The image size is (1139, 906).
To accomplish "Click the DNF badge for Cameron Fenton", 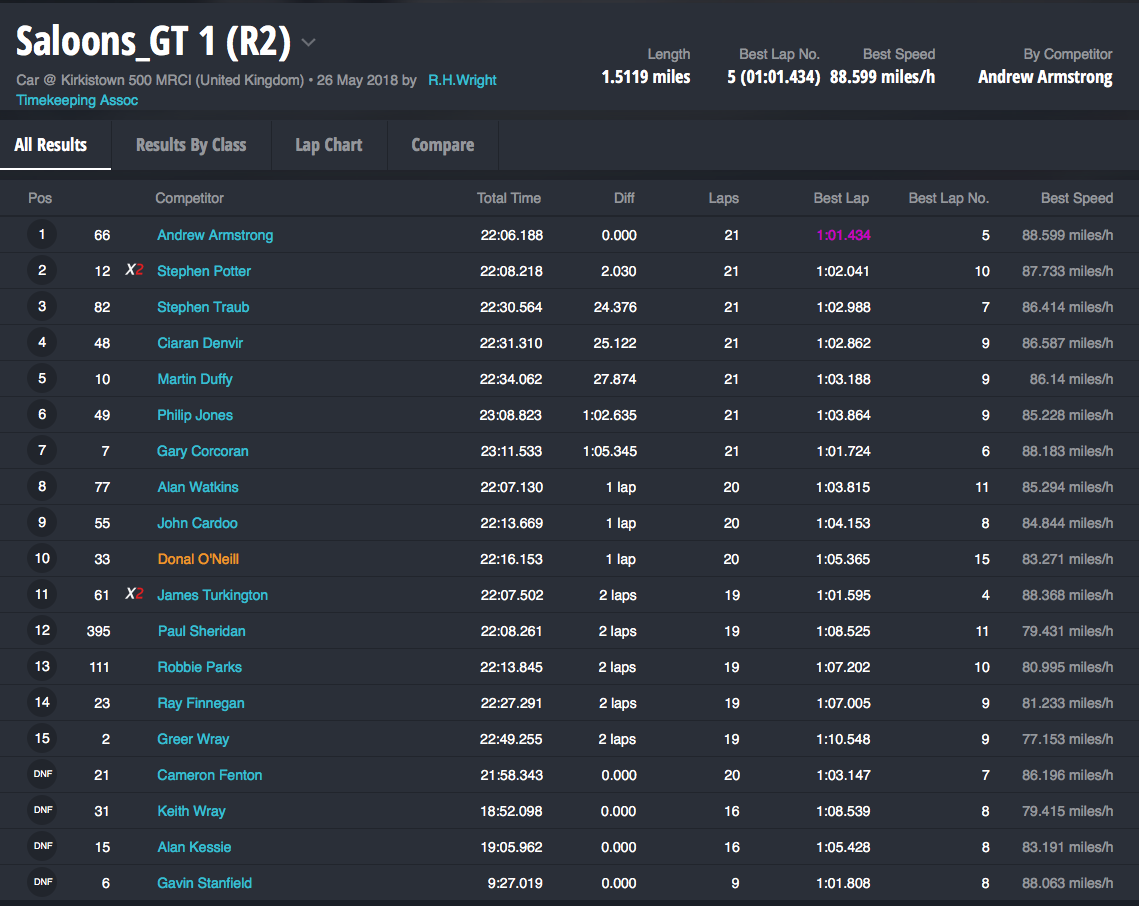I will pyautogui.click(x=42, y=775).
